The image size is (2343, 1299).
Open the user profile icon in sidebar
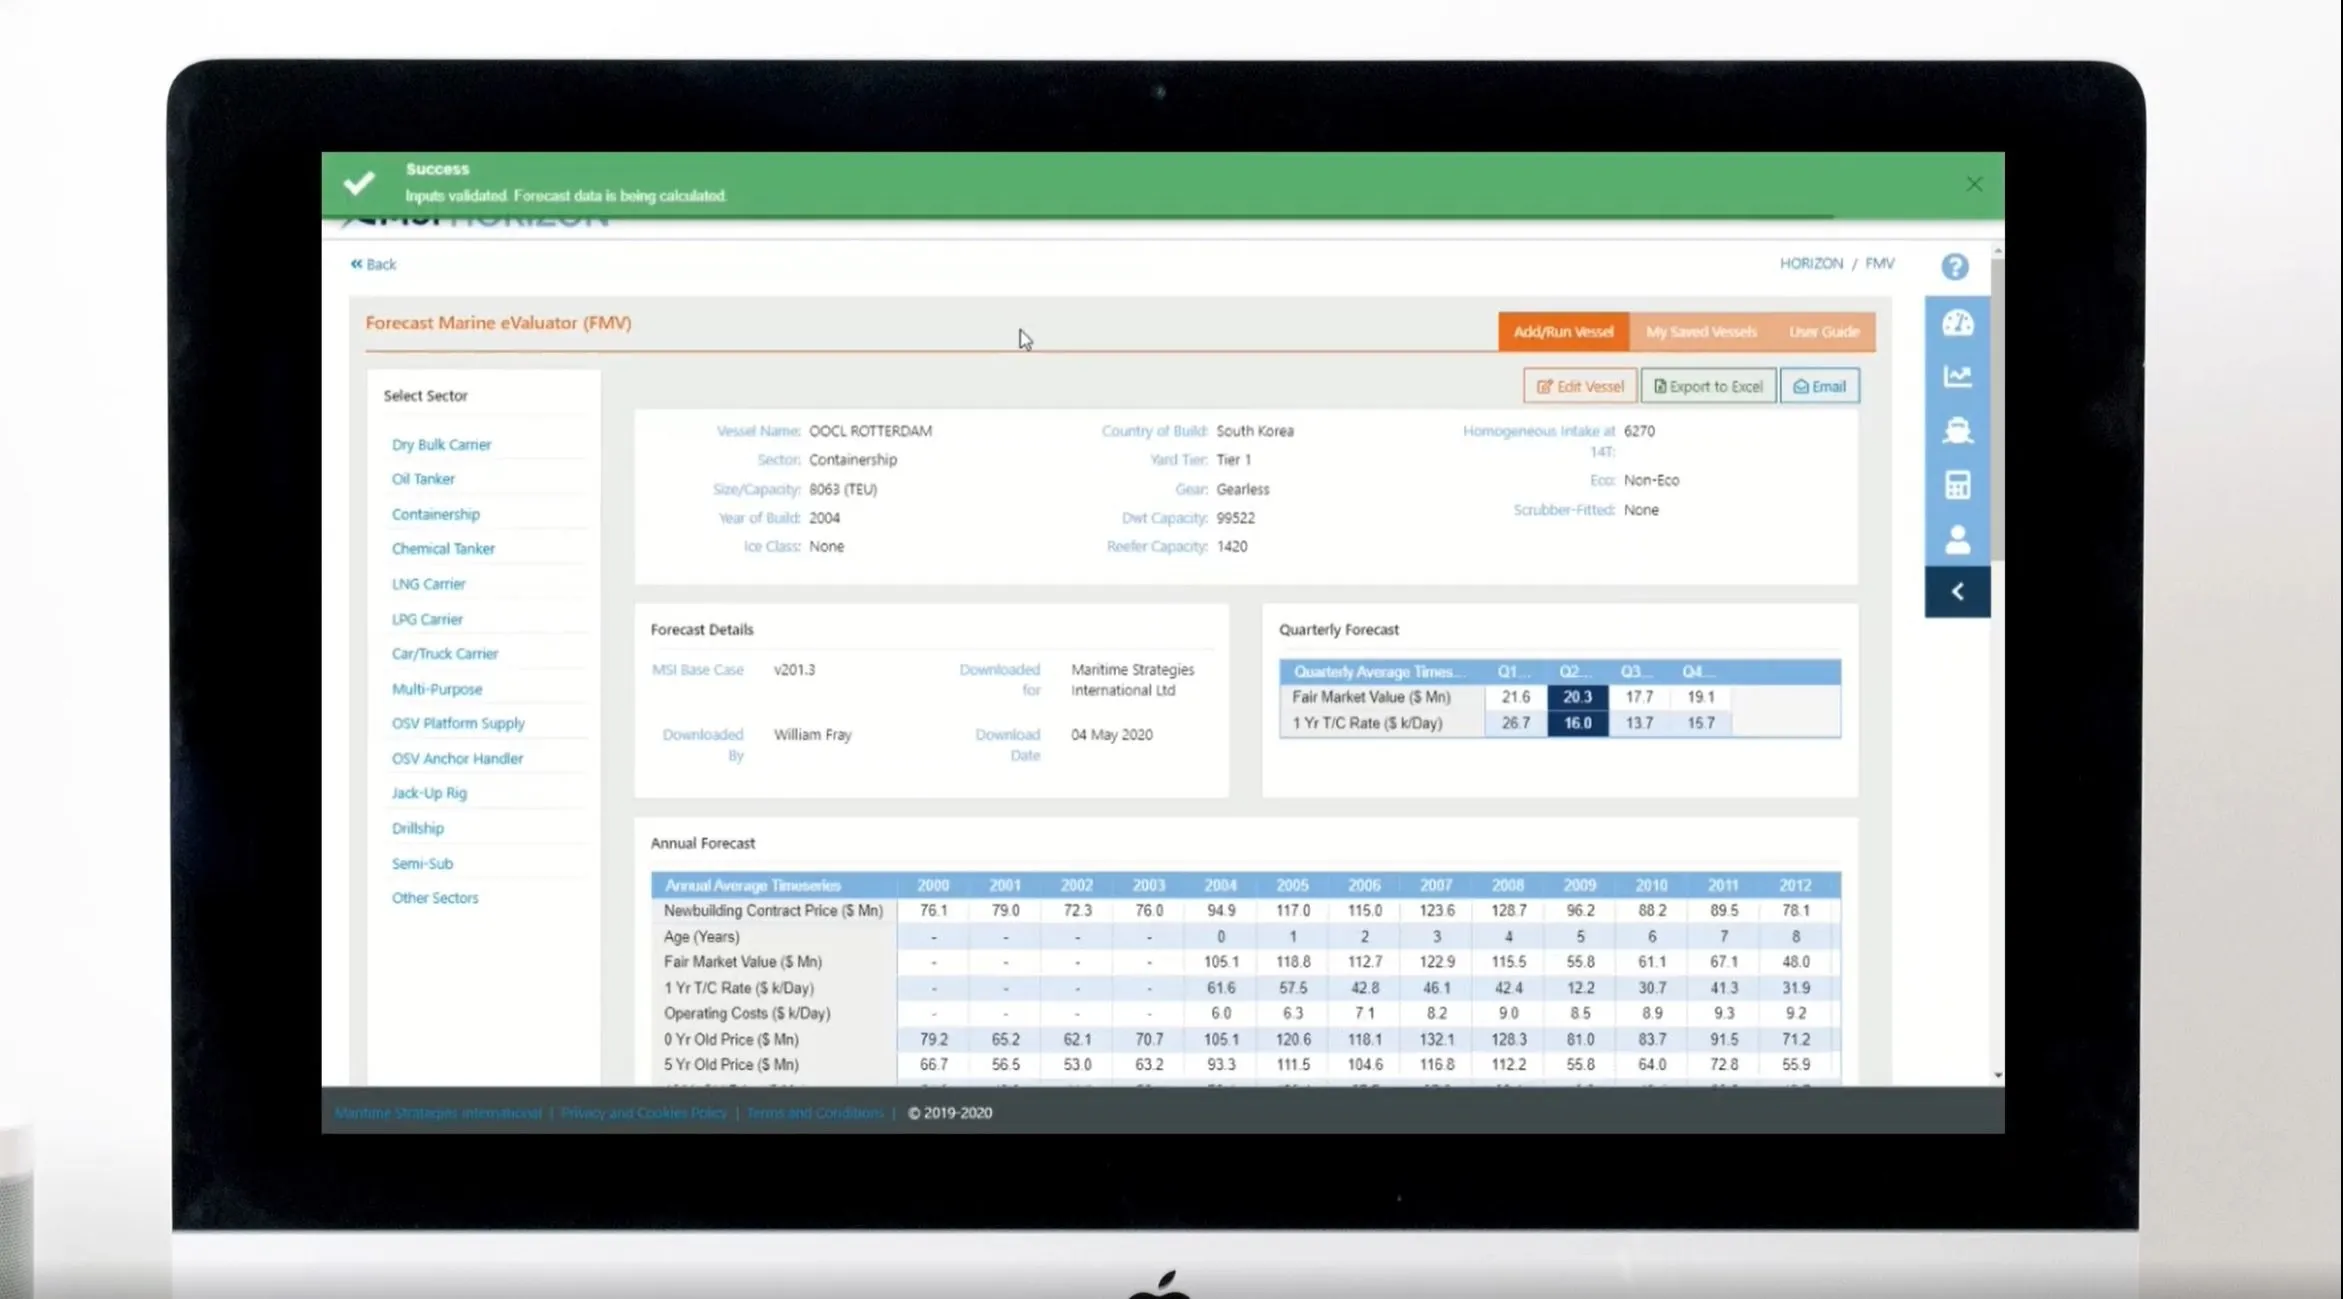(x=1957, y=540)
